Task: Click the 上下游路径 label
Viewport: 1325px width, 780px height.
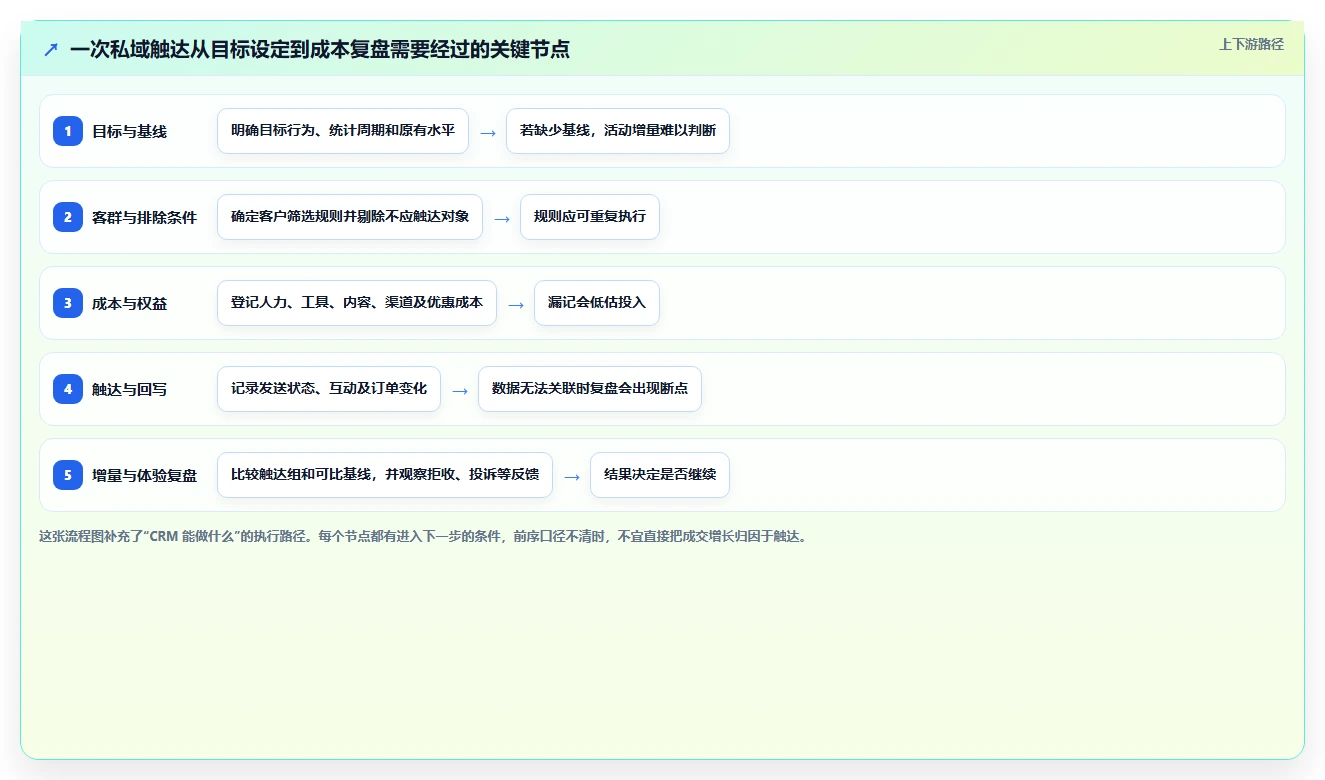Action: click(x=1251, y=44)
